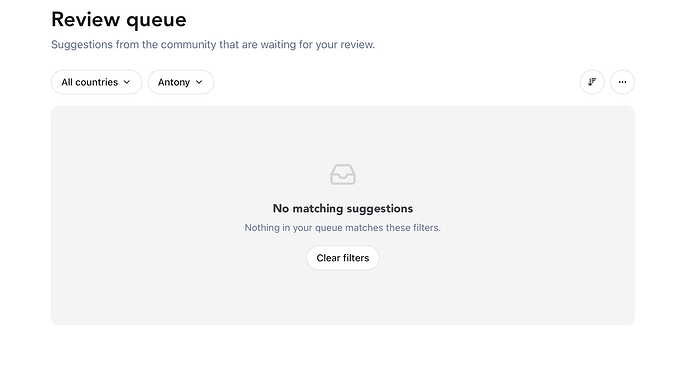Click the 'Suggestions from the community' subtitle
This screenshot has height=383, width=690.
(213, 44)
